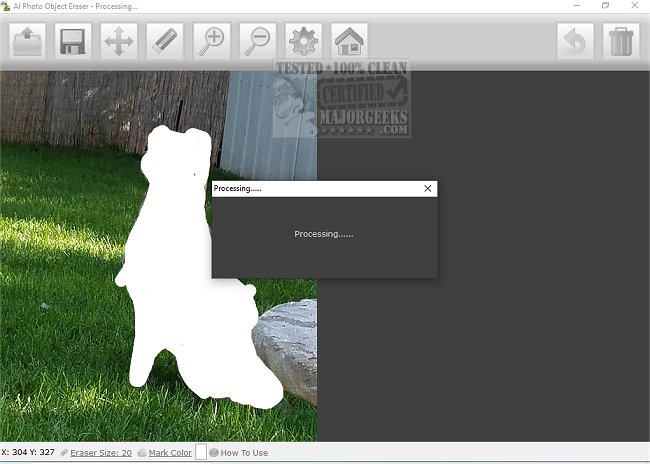Screen dimensions: 650x464
Task: Zoom in with the magnifier plus icon
Action: [x=211, y=41]
